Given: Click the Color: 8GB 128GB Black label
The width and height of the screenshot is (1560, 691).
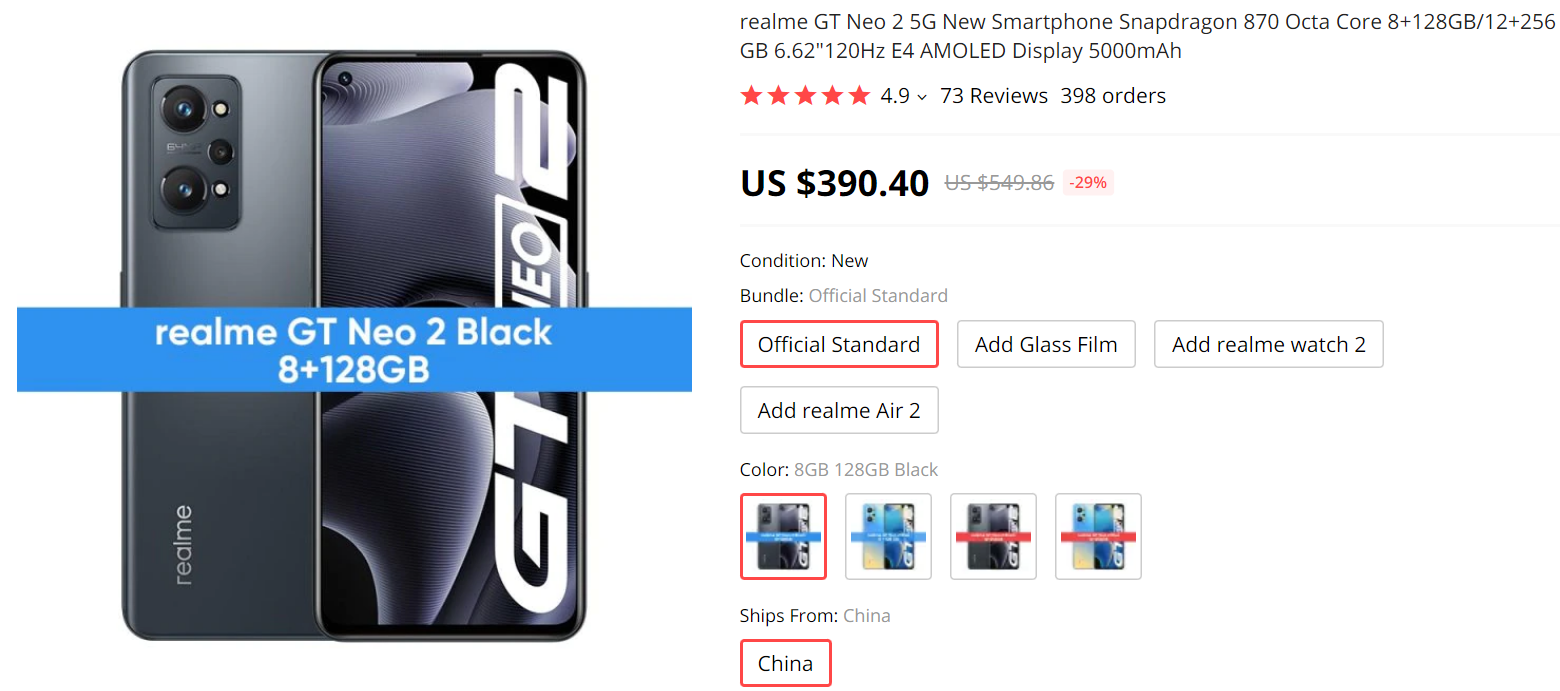Looking at the screenshot, I should click(839, 470).
